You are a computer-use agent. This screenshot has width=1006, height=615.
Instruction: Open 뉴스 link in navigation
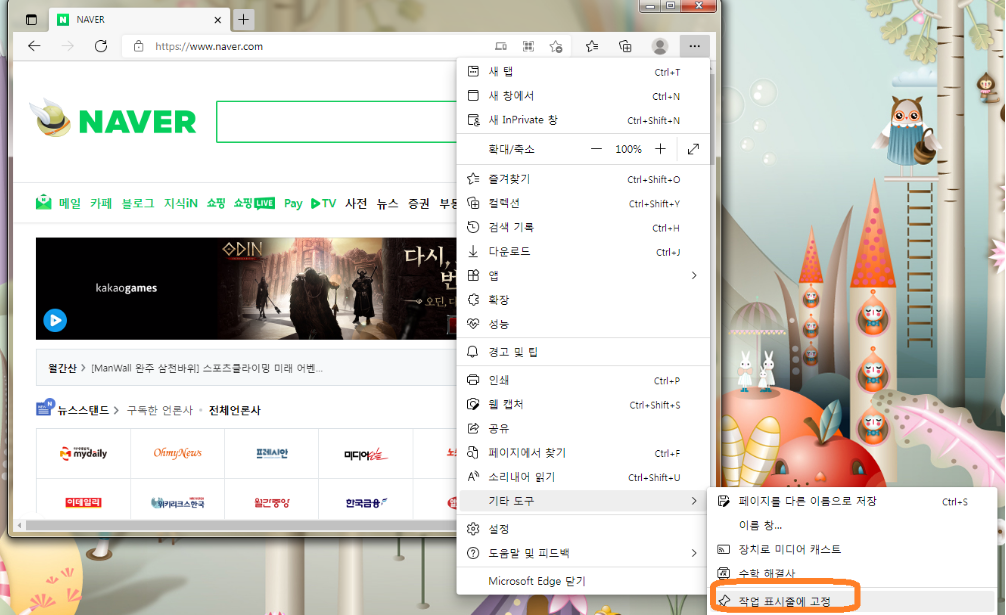click(x=388, y=203)
